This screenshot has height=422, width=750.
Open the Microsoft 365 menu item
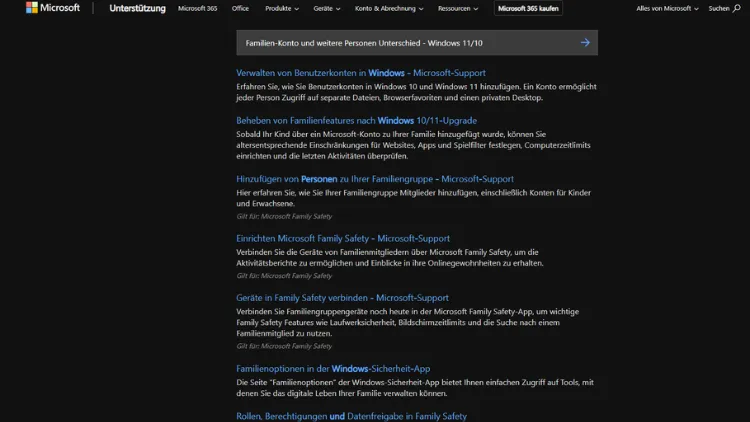pos(198,8)
